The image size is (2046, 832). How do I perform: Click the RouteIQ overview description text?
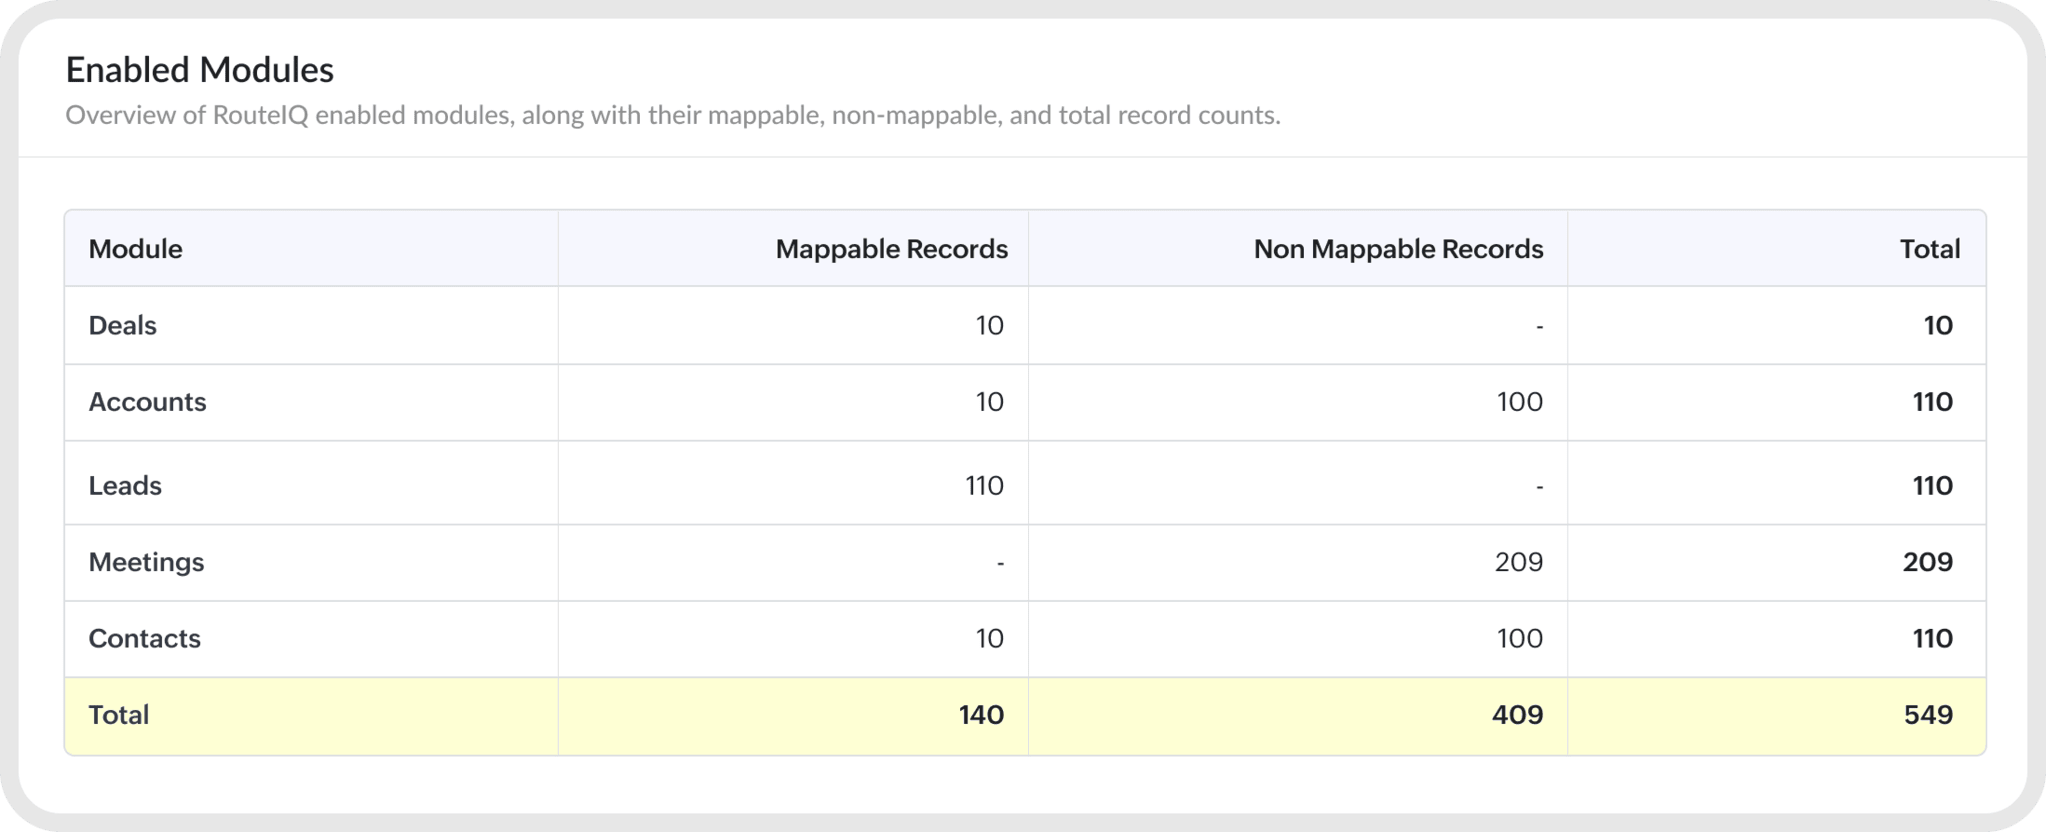pyautogui.click(x=673, y=116)
